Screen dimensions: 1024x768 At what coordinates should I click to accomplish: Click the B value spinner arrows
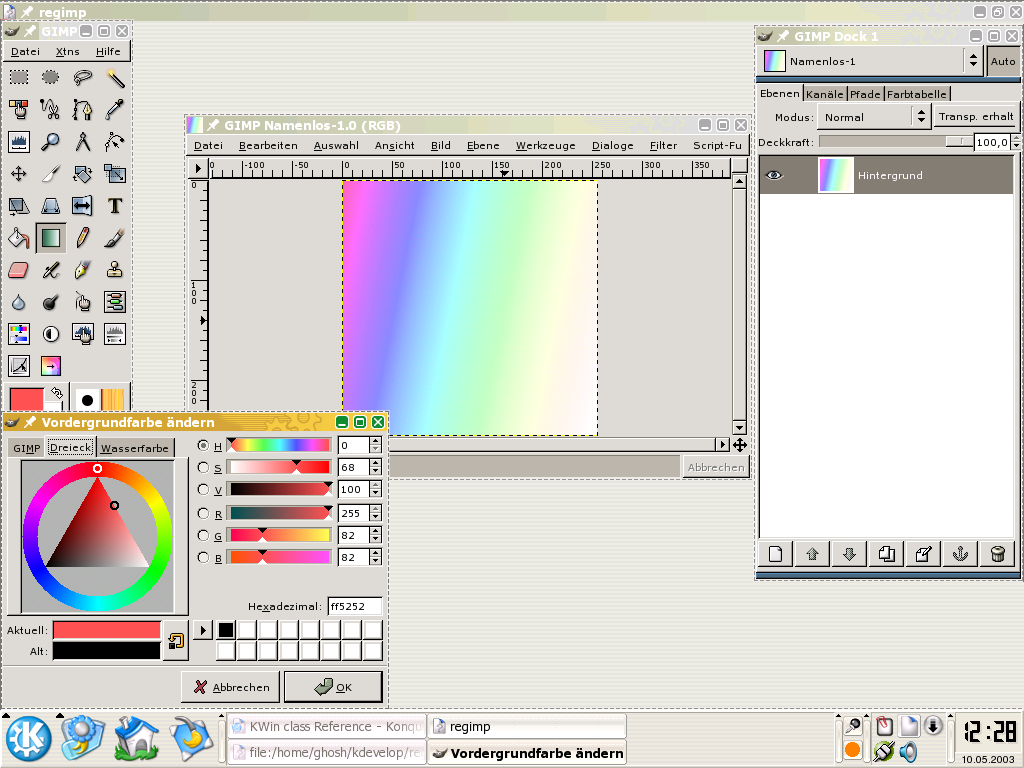pos(375,558)
